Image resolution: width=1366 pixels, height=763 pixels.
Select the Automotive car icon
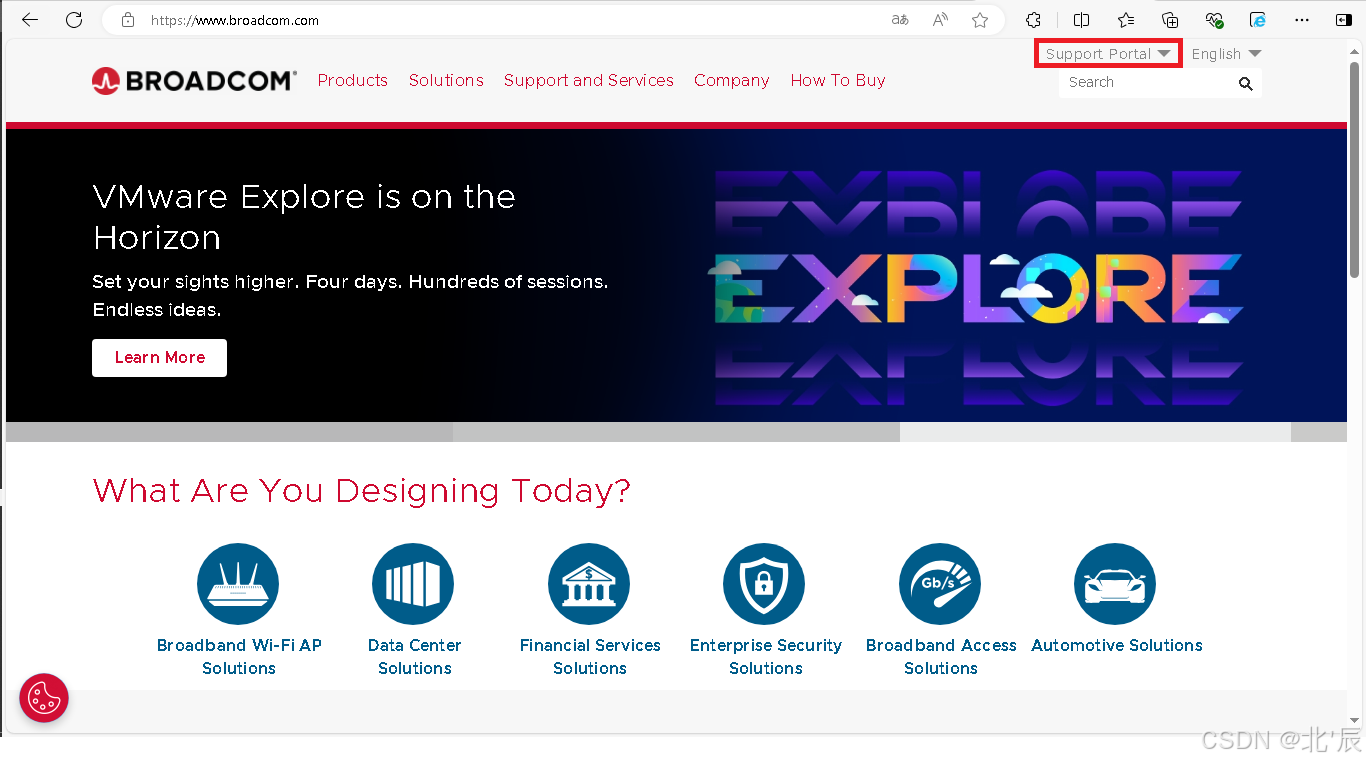pyautogui.click(x=1115, y=584)
